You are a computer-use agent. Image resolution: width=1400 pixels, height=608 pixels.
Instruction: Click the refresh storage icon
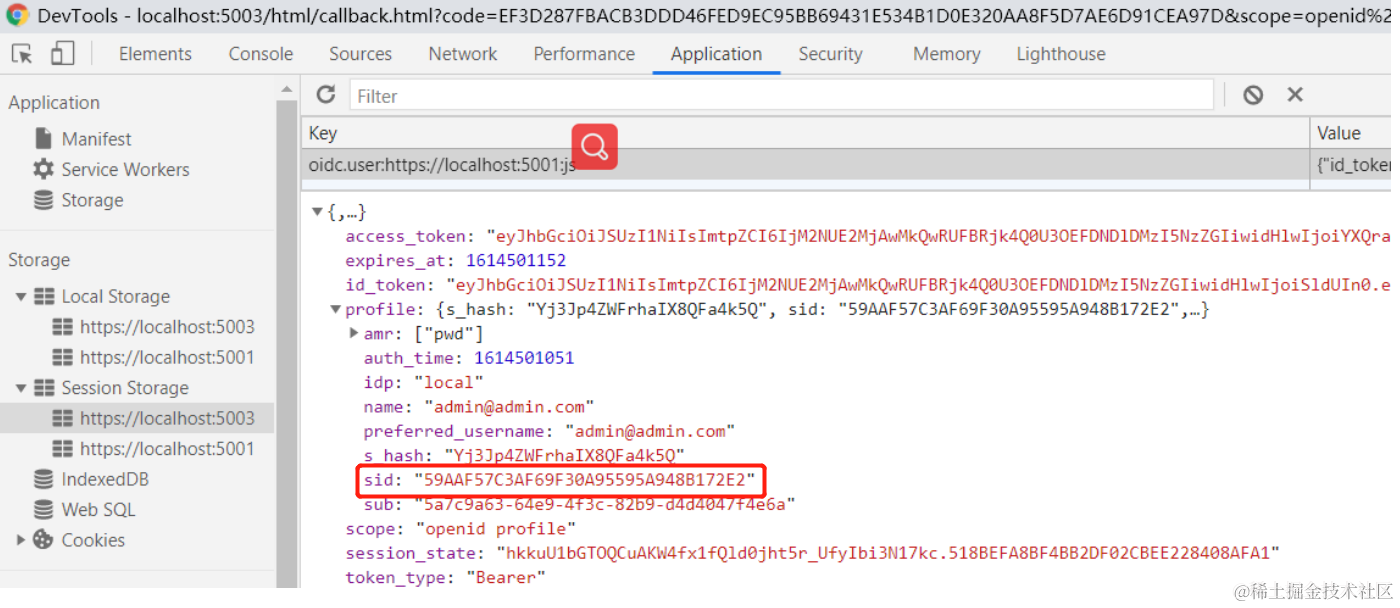[326, 95]
